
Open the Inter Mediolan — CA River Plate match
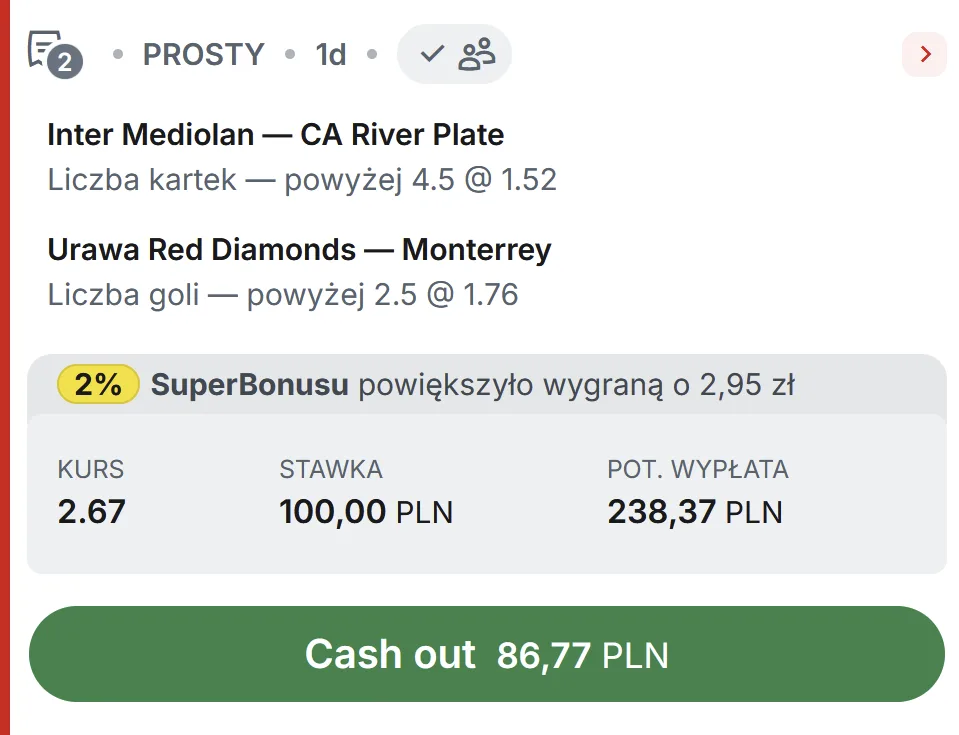[x=276, y=135]
